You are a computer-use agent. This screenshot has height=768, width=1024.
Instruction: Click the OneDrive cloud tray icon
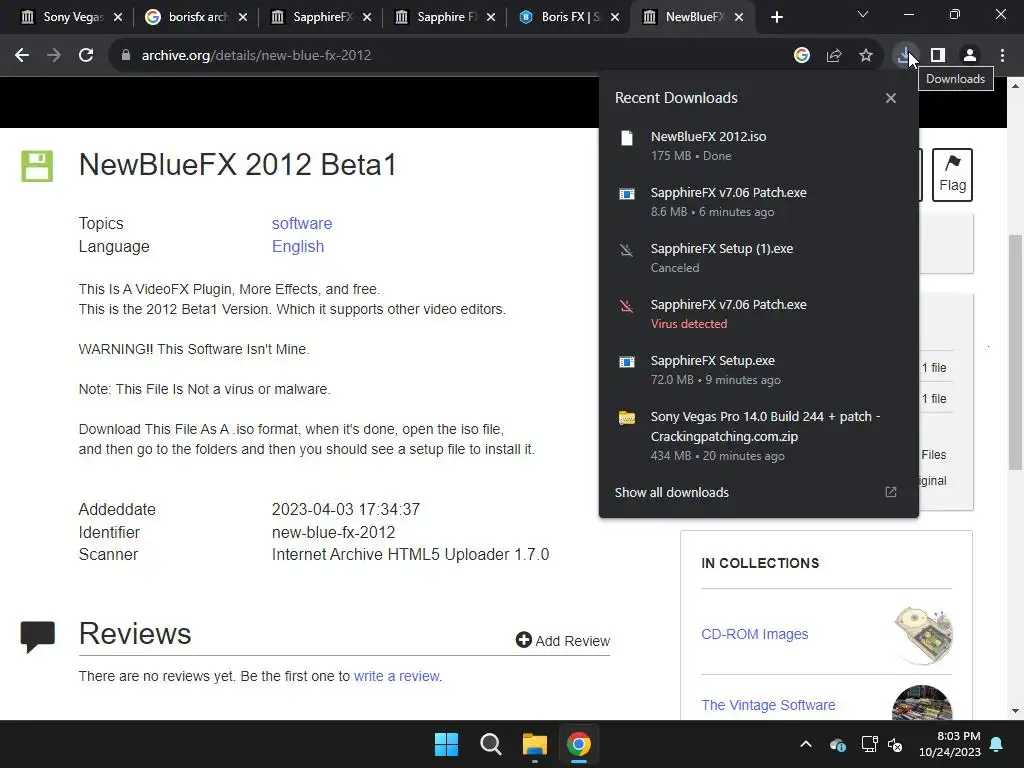[x=837, y=744]
